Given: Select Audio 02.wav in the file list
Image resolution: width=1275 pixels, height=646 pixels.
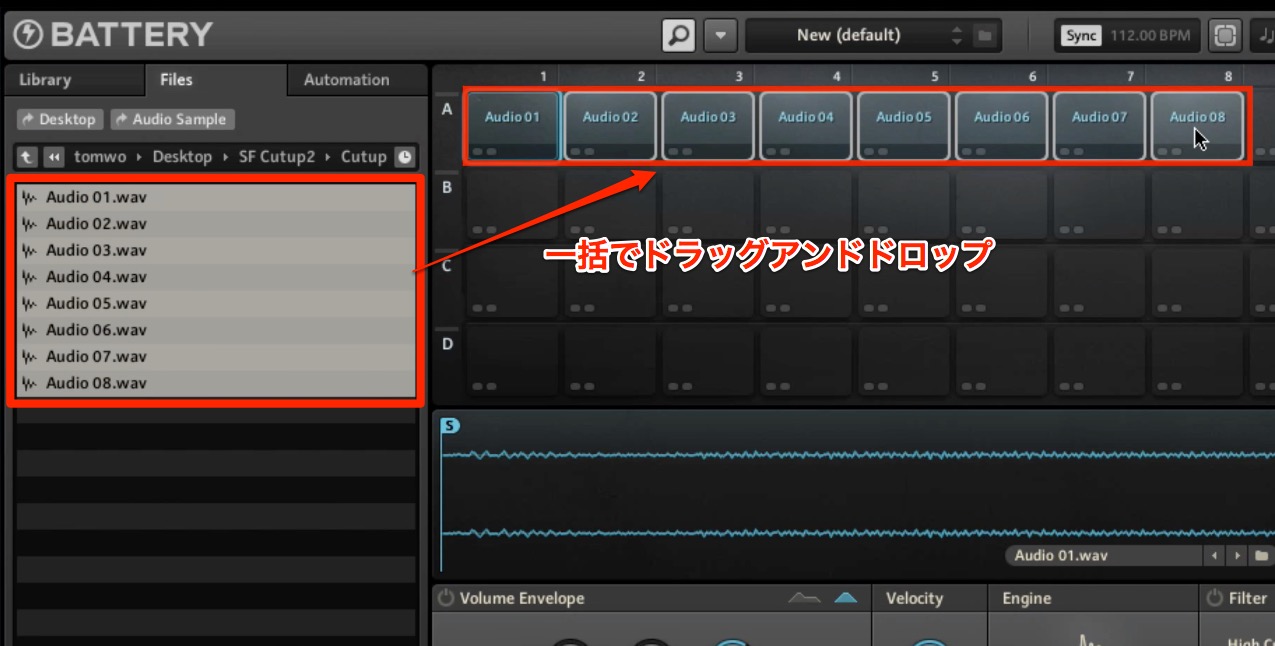Looking at the screenshot, I should click(216, 224).
